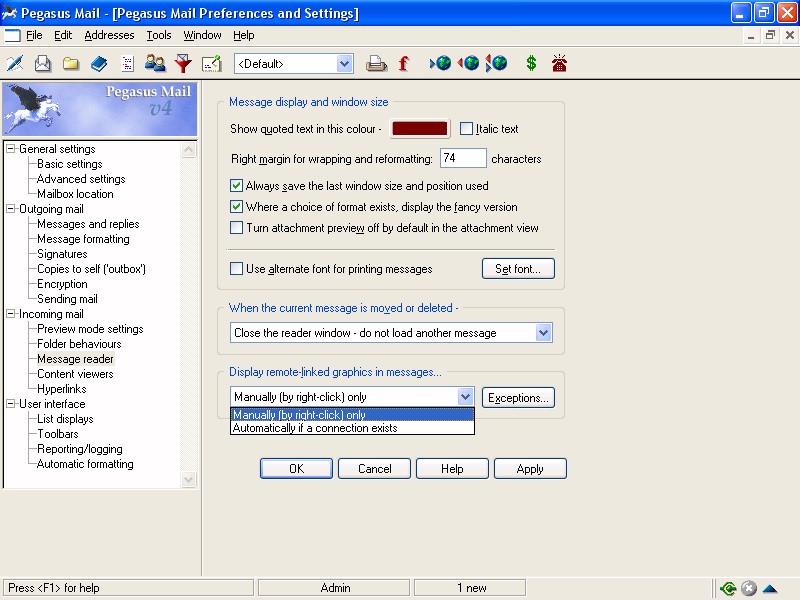Open the read new mail envelope icon
The width and height of the screenshot is (800, 600).
click(43, 64)
